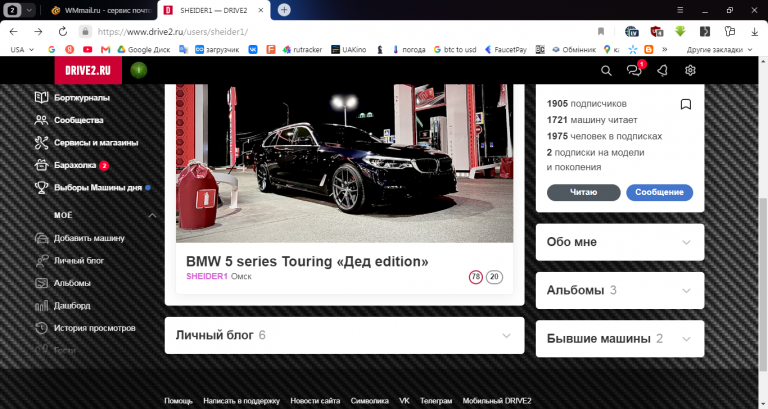Image resolution: width=768 pixels, height=409 pixels.
Task: Click the Телеграм footer link
Action: point(436,401)
